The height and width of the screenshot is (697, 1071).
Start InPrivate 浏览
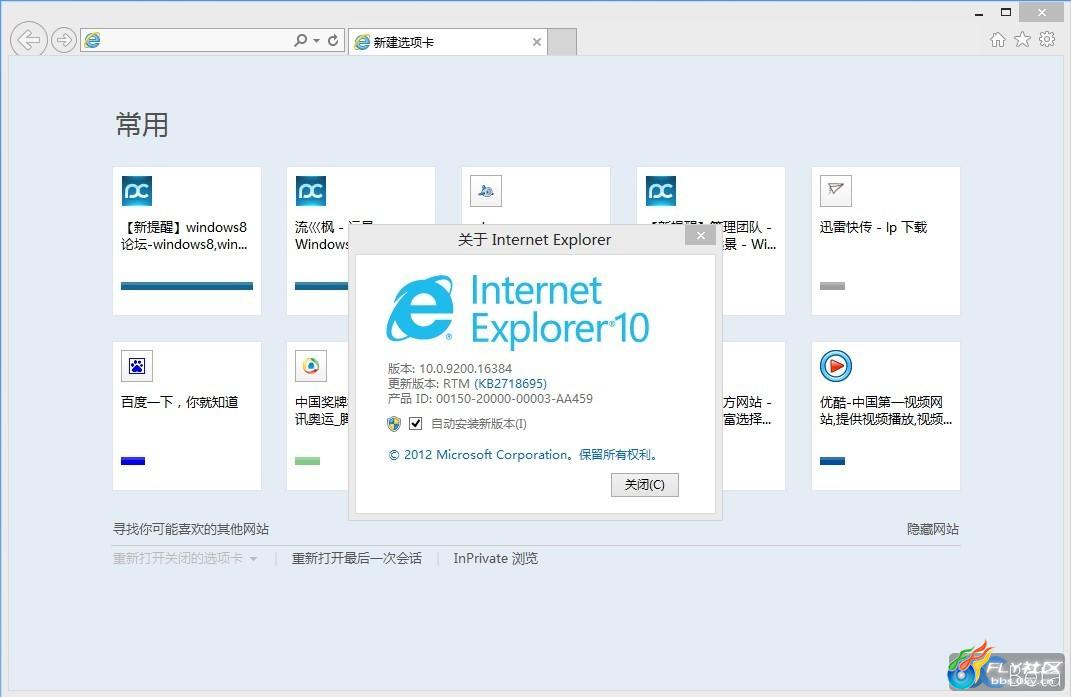coord(496,558)
